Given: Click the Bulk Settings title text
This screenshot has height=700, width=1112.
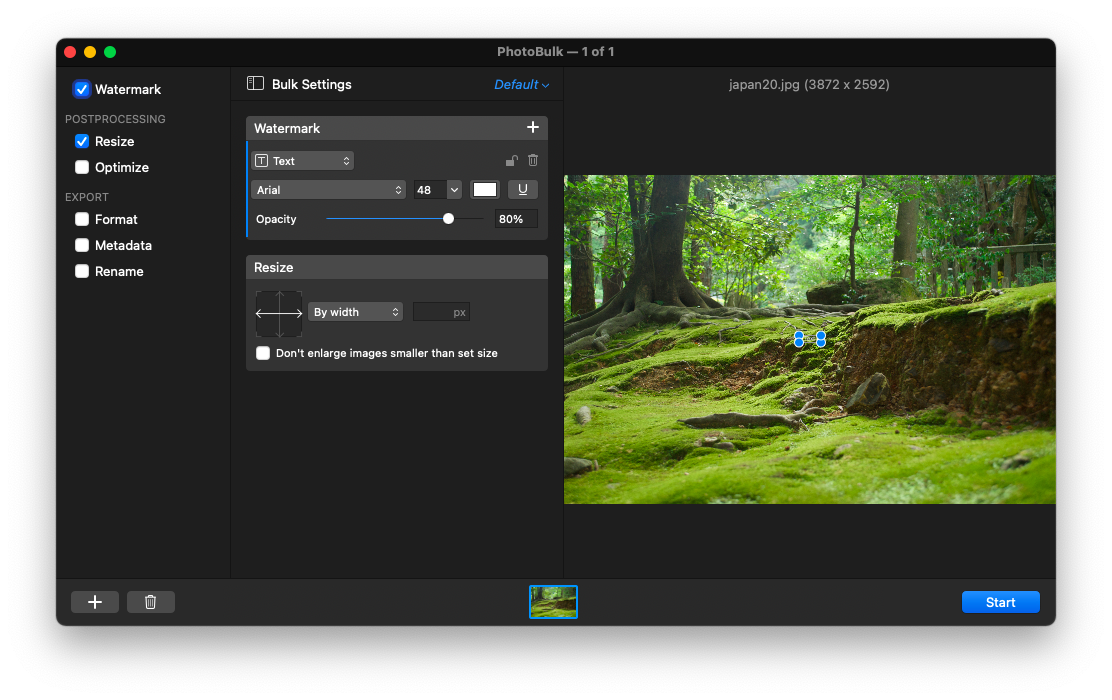Looking at the screenshot, I should 312,84.
